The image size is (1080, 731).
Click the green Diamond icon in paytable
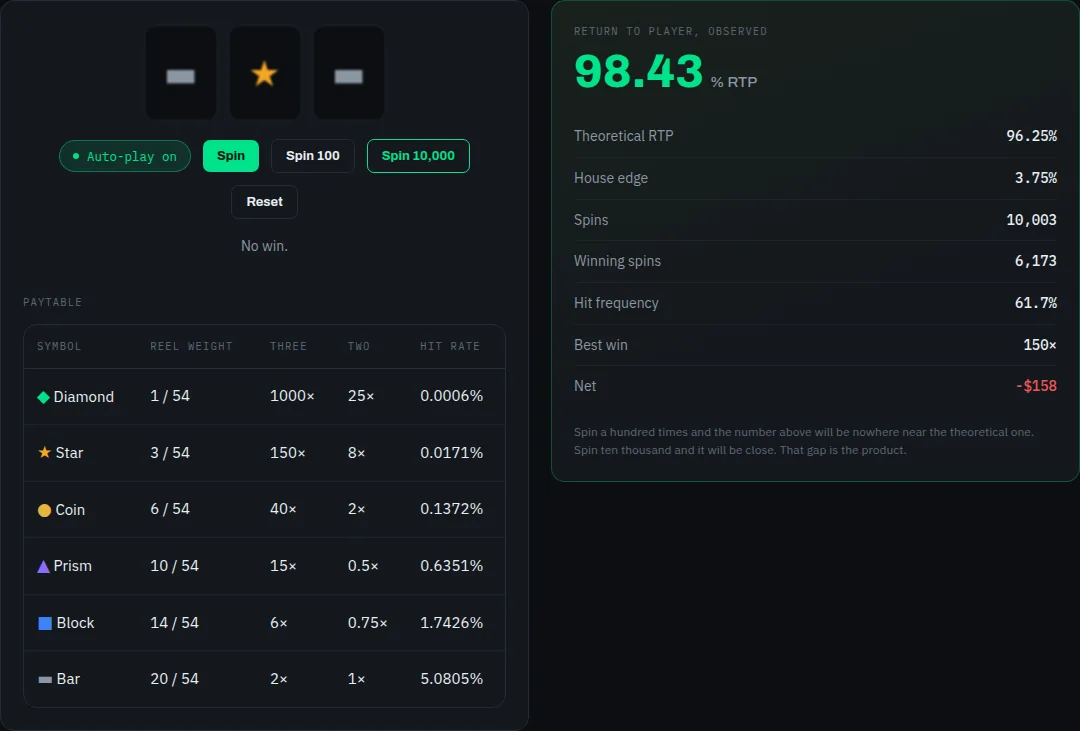click(43, 397)
